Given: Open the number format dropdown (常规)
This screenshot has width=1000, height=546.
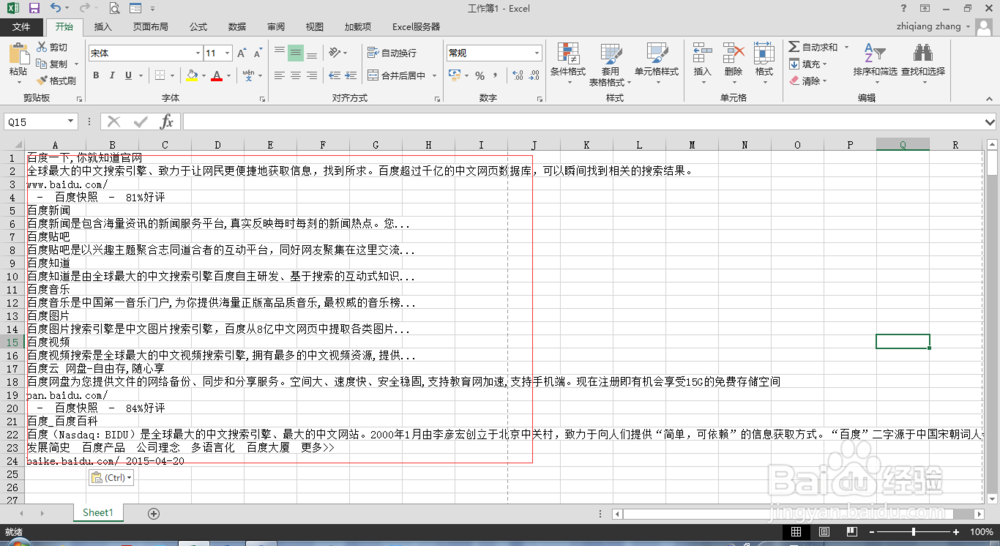Looking at the screenshot, I should [537, 53].
